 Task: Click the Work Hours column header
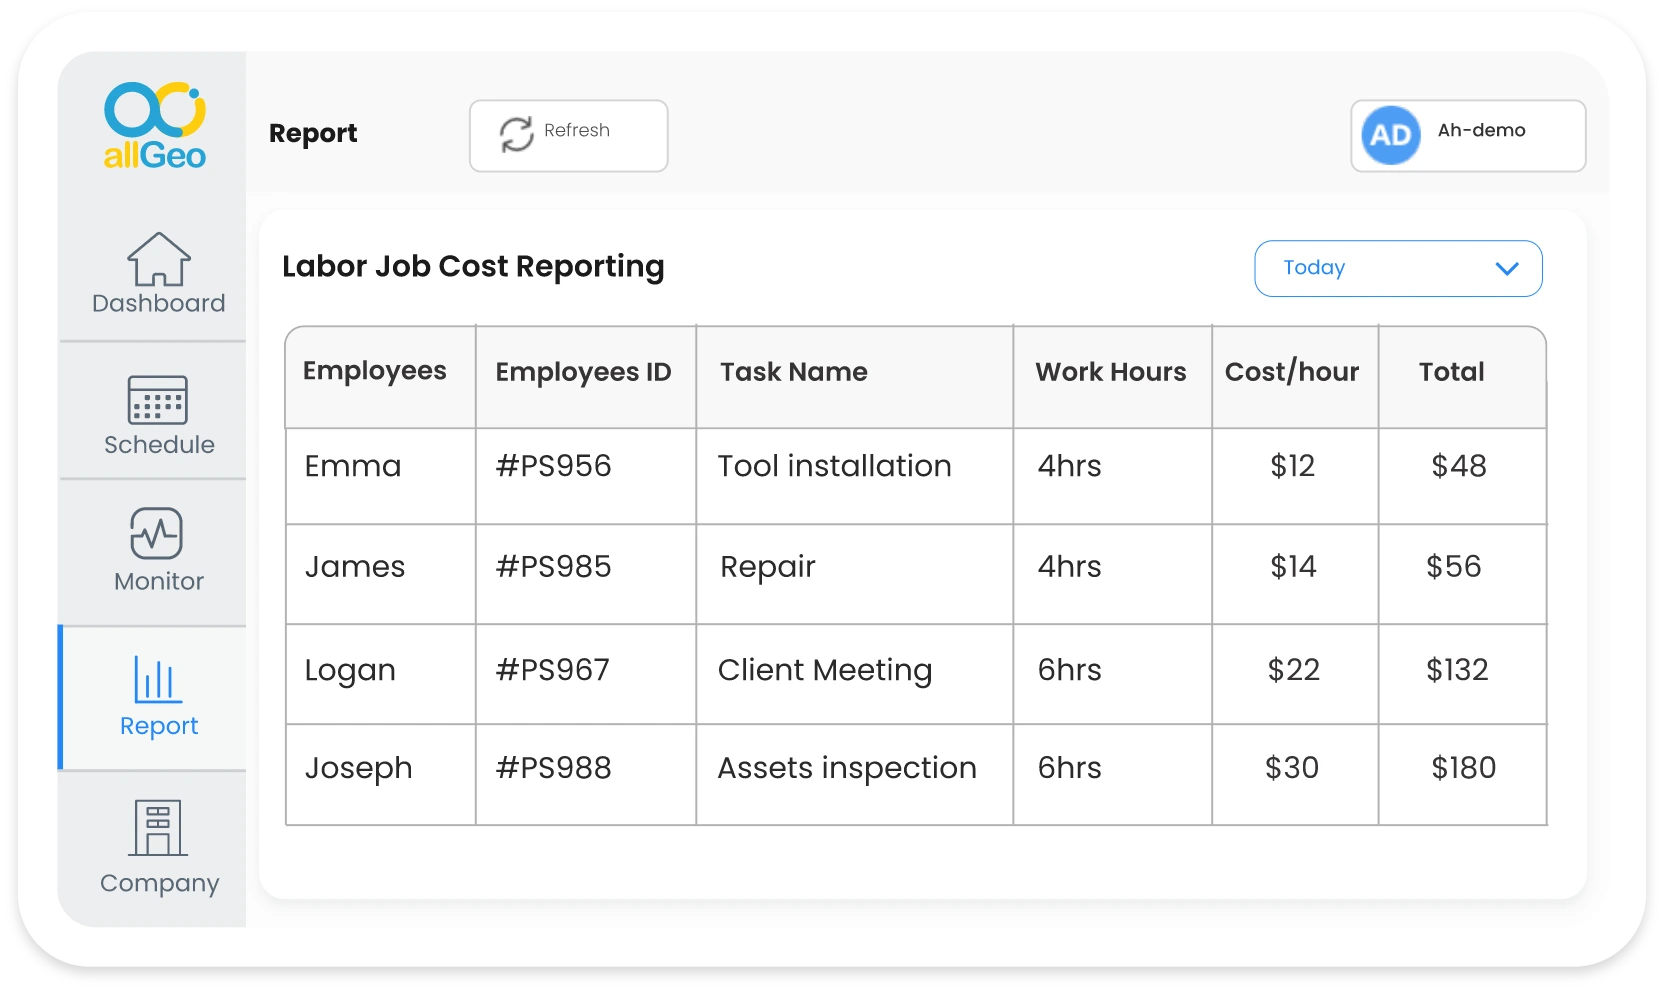[1111, 372]
